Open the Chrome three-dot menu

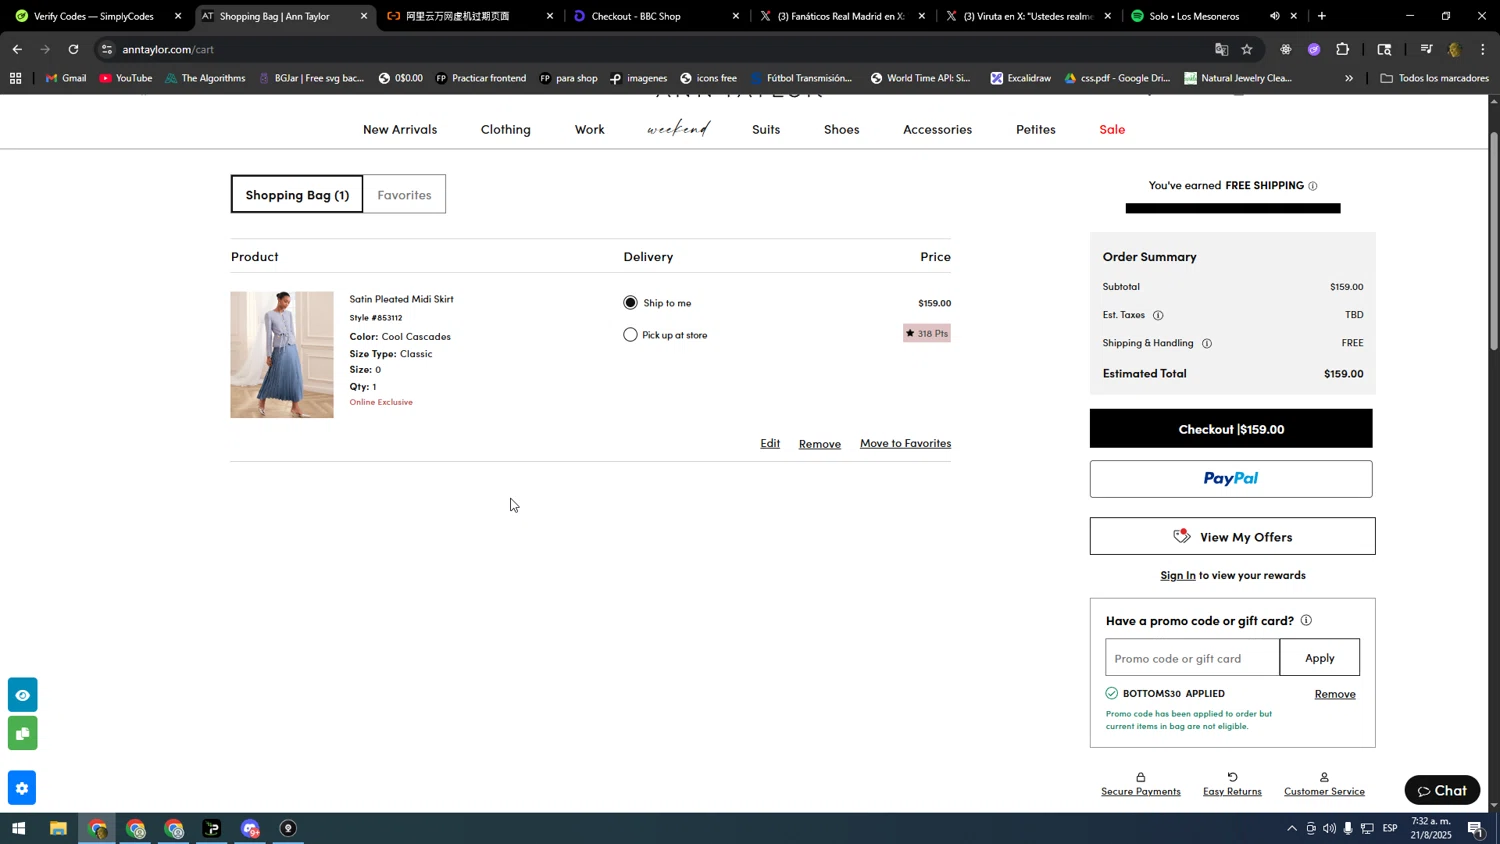click(1482, 49)
